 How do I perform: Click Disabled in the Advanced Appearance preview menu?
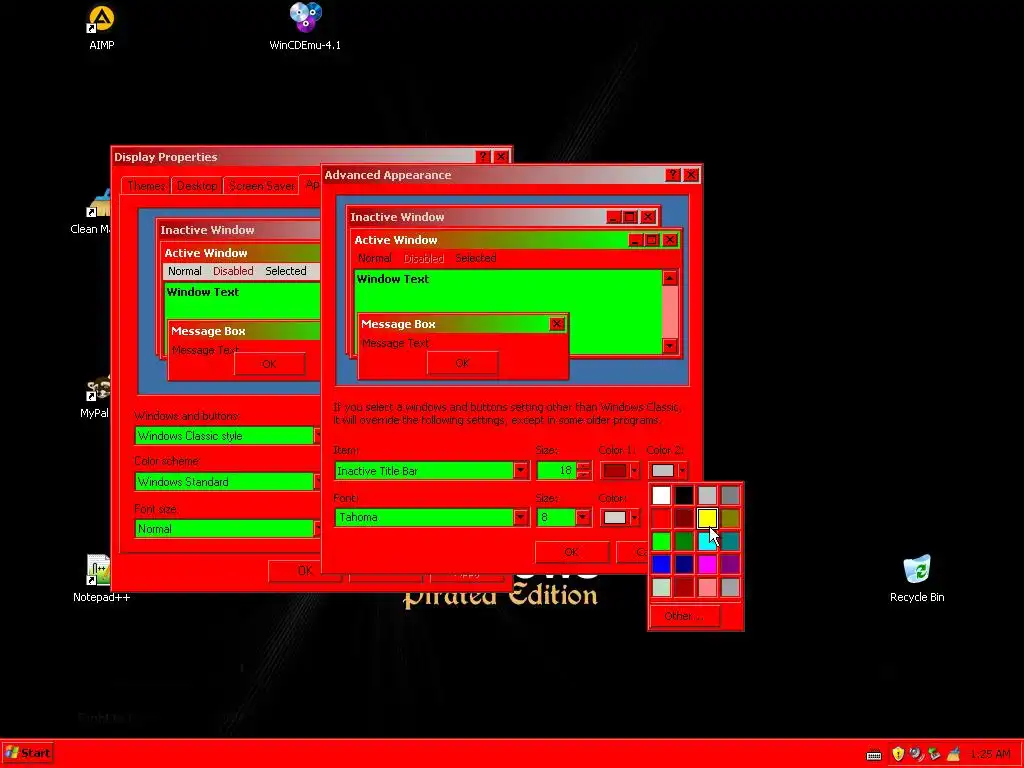point(424,258)
